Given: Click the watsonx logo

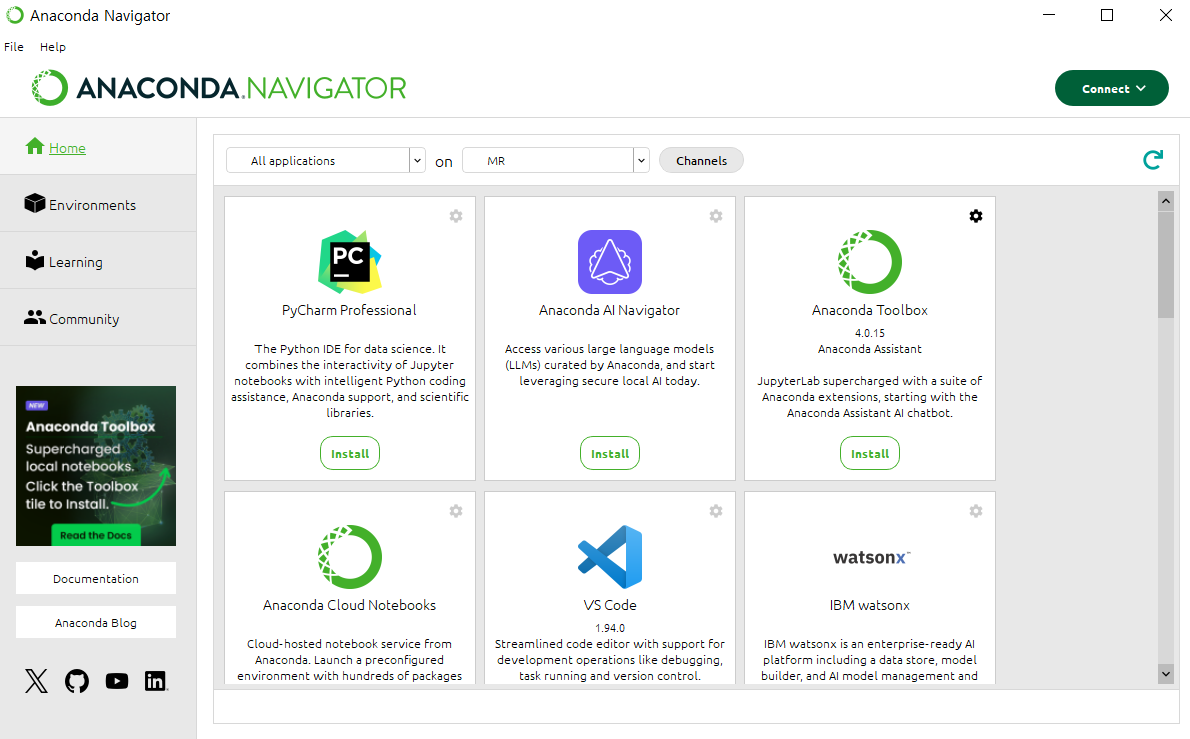Looking at the screenshot, I should pyautogui.click(x=871, y=558).
